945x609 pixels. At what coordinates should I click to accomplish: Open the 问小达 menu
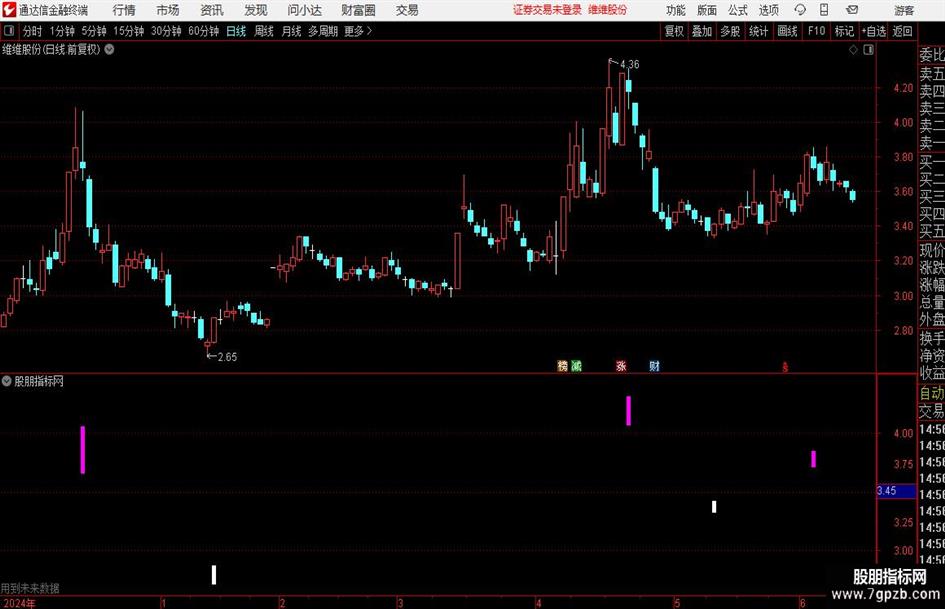(x=304, y=10)
